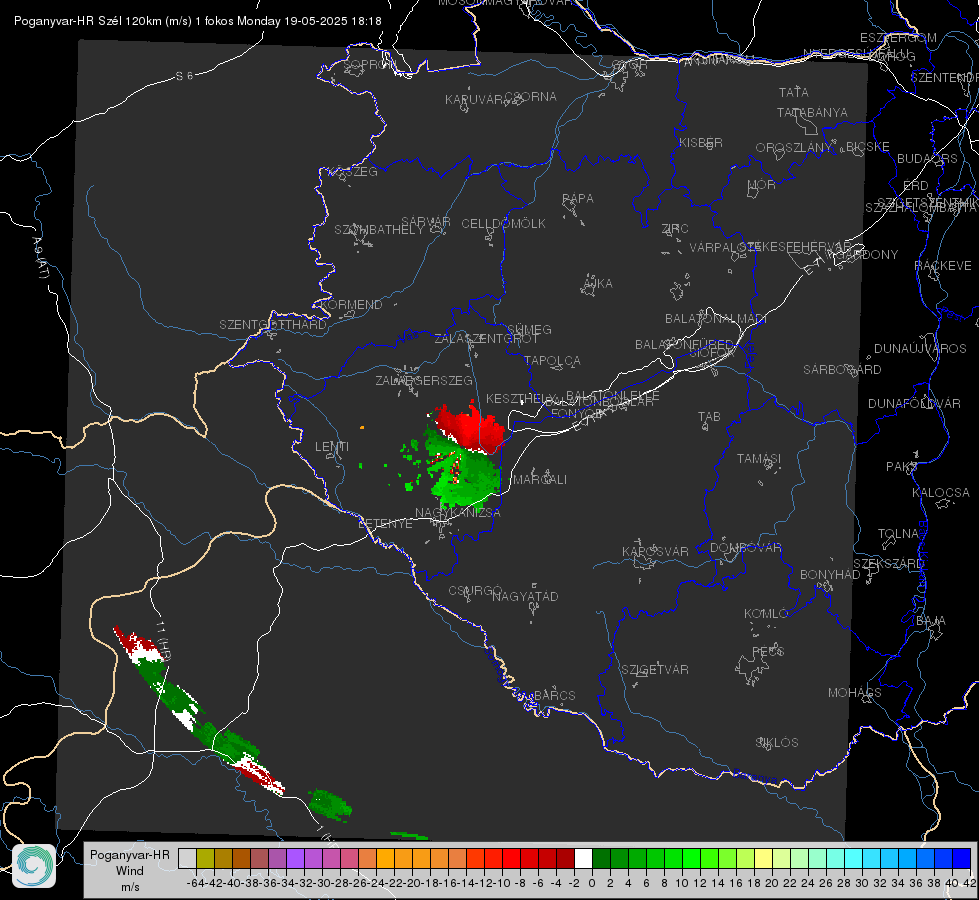Viewport: 979px width, 900px height.
Task: Click the red radar echo near Keszthely
Action: 471,427
